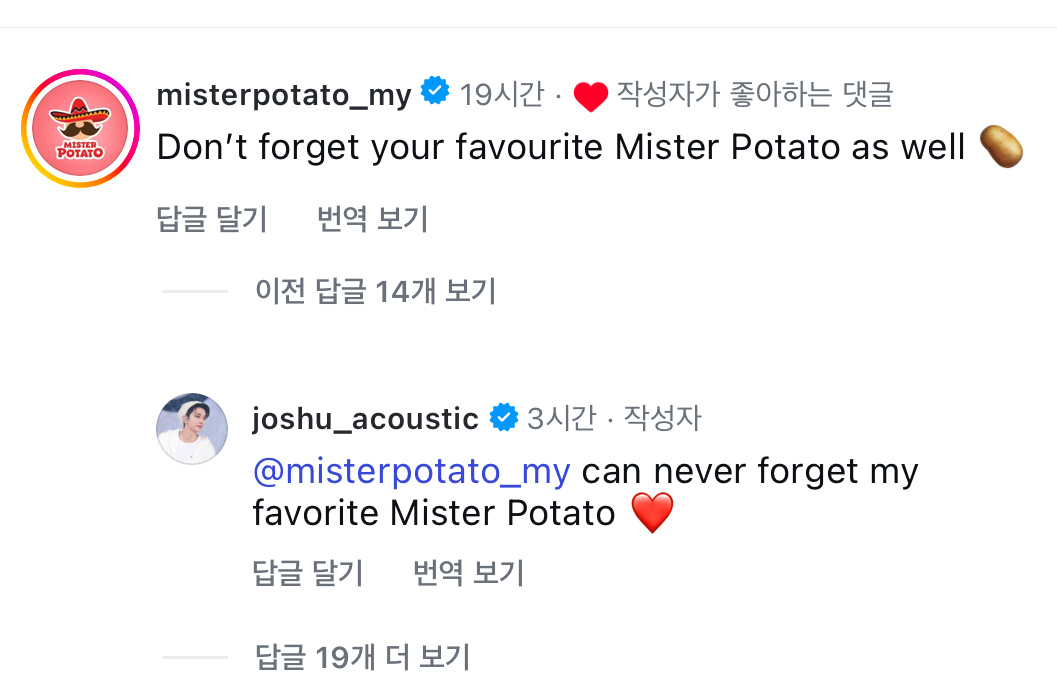Click verified badge beside misterpotato_my
The image size is (1057, 687).
pyautogui.click(x=435, y=93)
